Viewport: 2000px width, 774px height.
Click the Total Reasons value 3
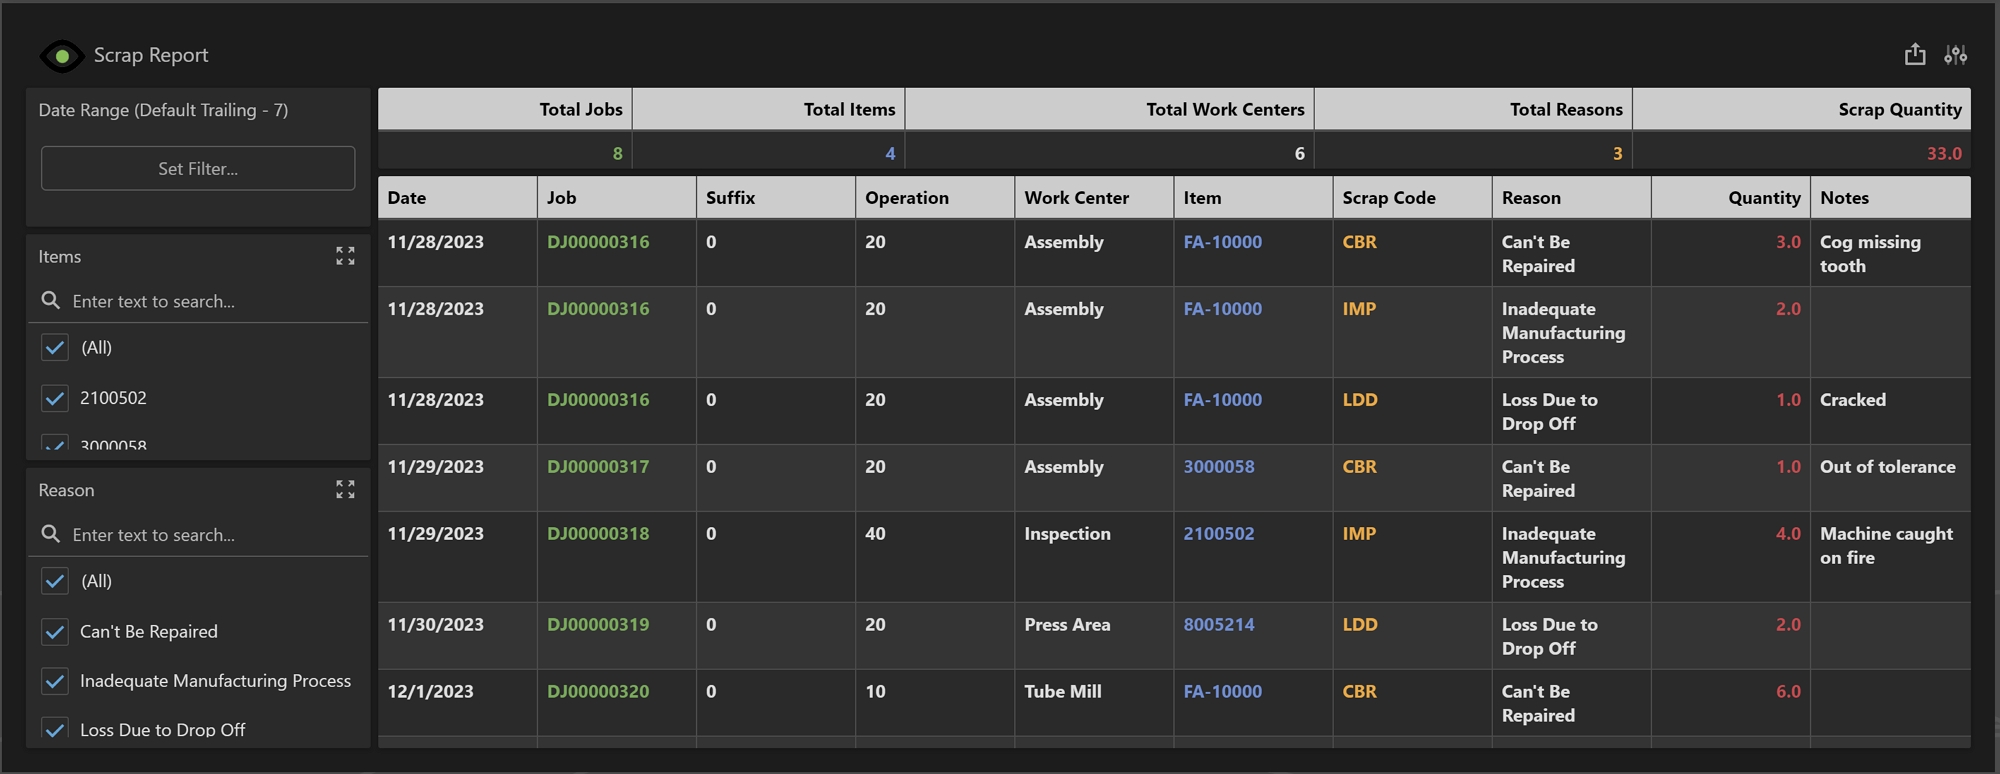1617,154
